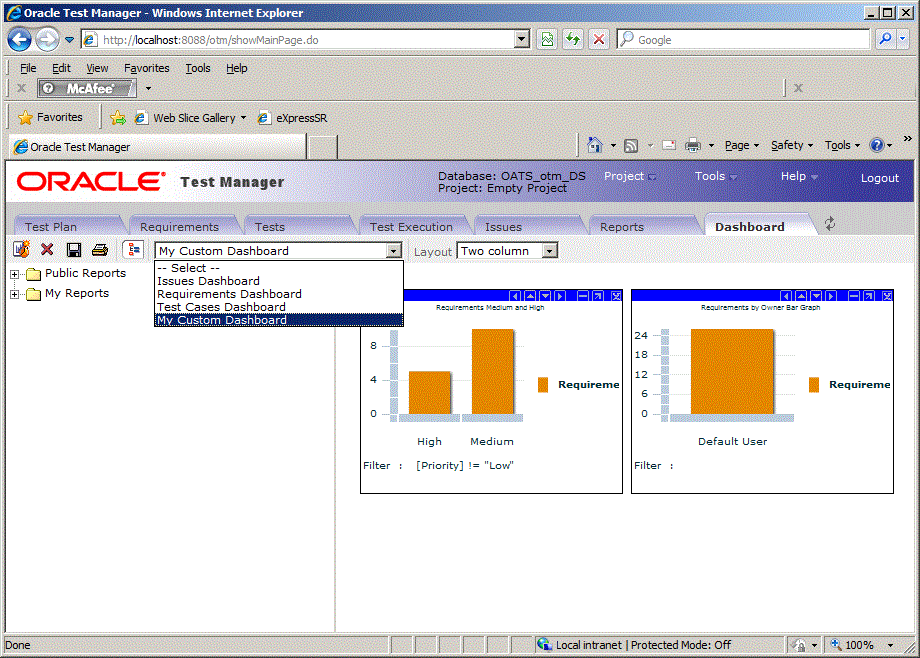Move Requirements Medium and High chart left
The image size is (920, 658).
point(515,296)
